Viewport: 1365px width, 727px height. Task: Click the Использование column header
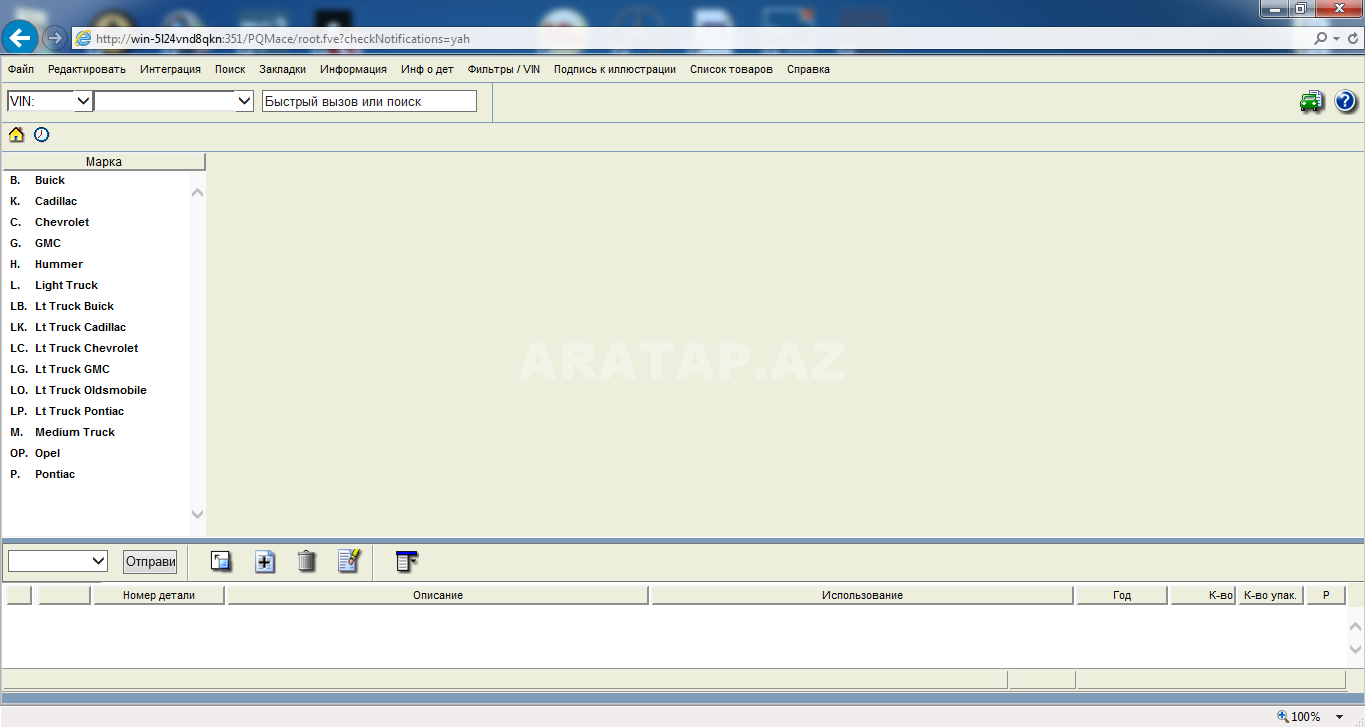coord(862,595)
